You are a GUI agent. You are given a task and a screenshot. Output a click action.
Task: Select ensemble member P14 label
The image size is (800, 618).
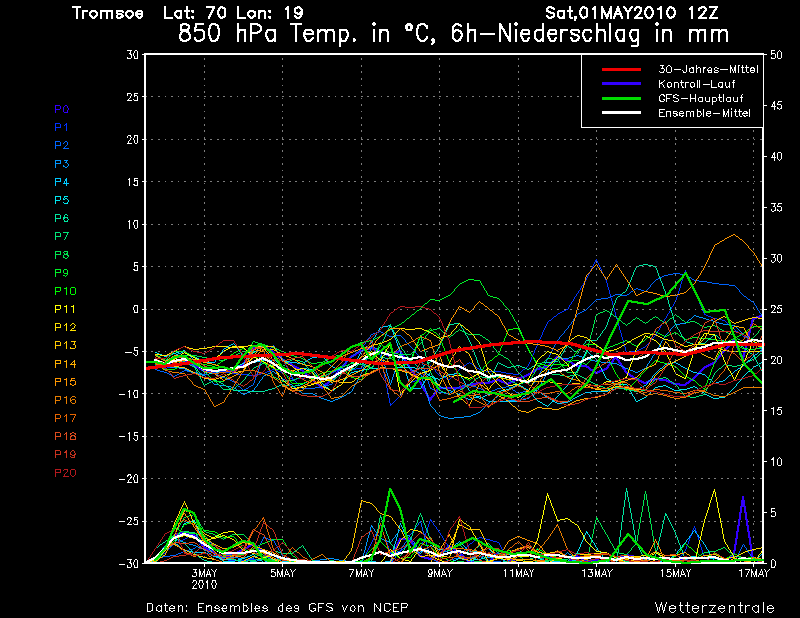(64, 364)
